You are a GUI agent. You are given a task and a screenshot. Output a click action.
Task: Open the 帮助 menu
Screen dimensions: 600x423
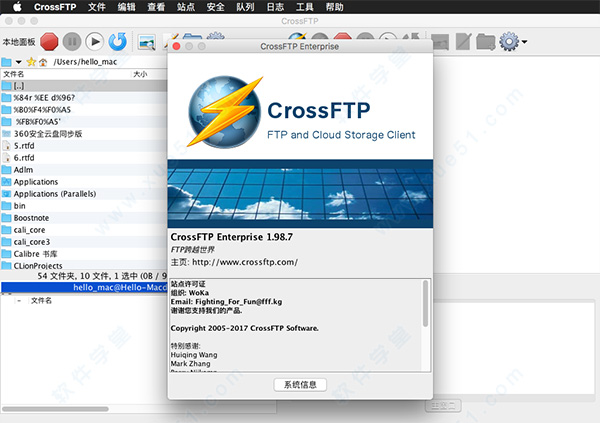334,7
